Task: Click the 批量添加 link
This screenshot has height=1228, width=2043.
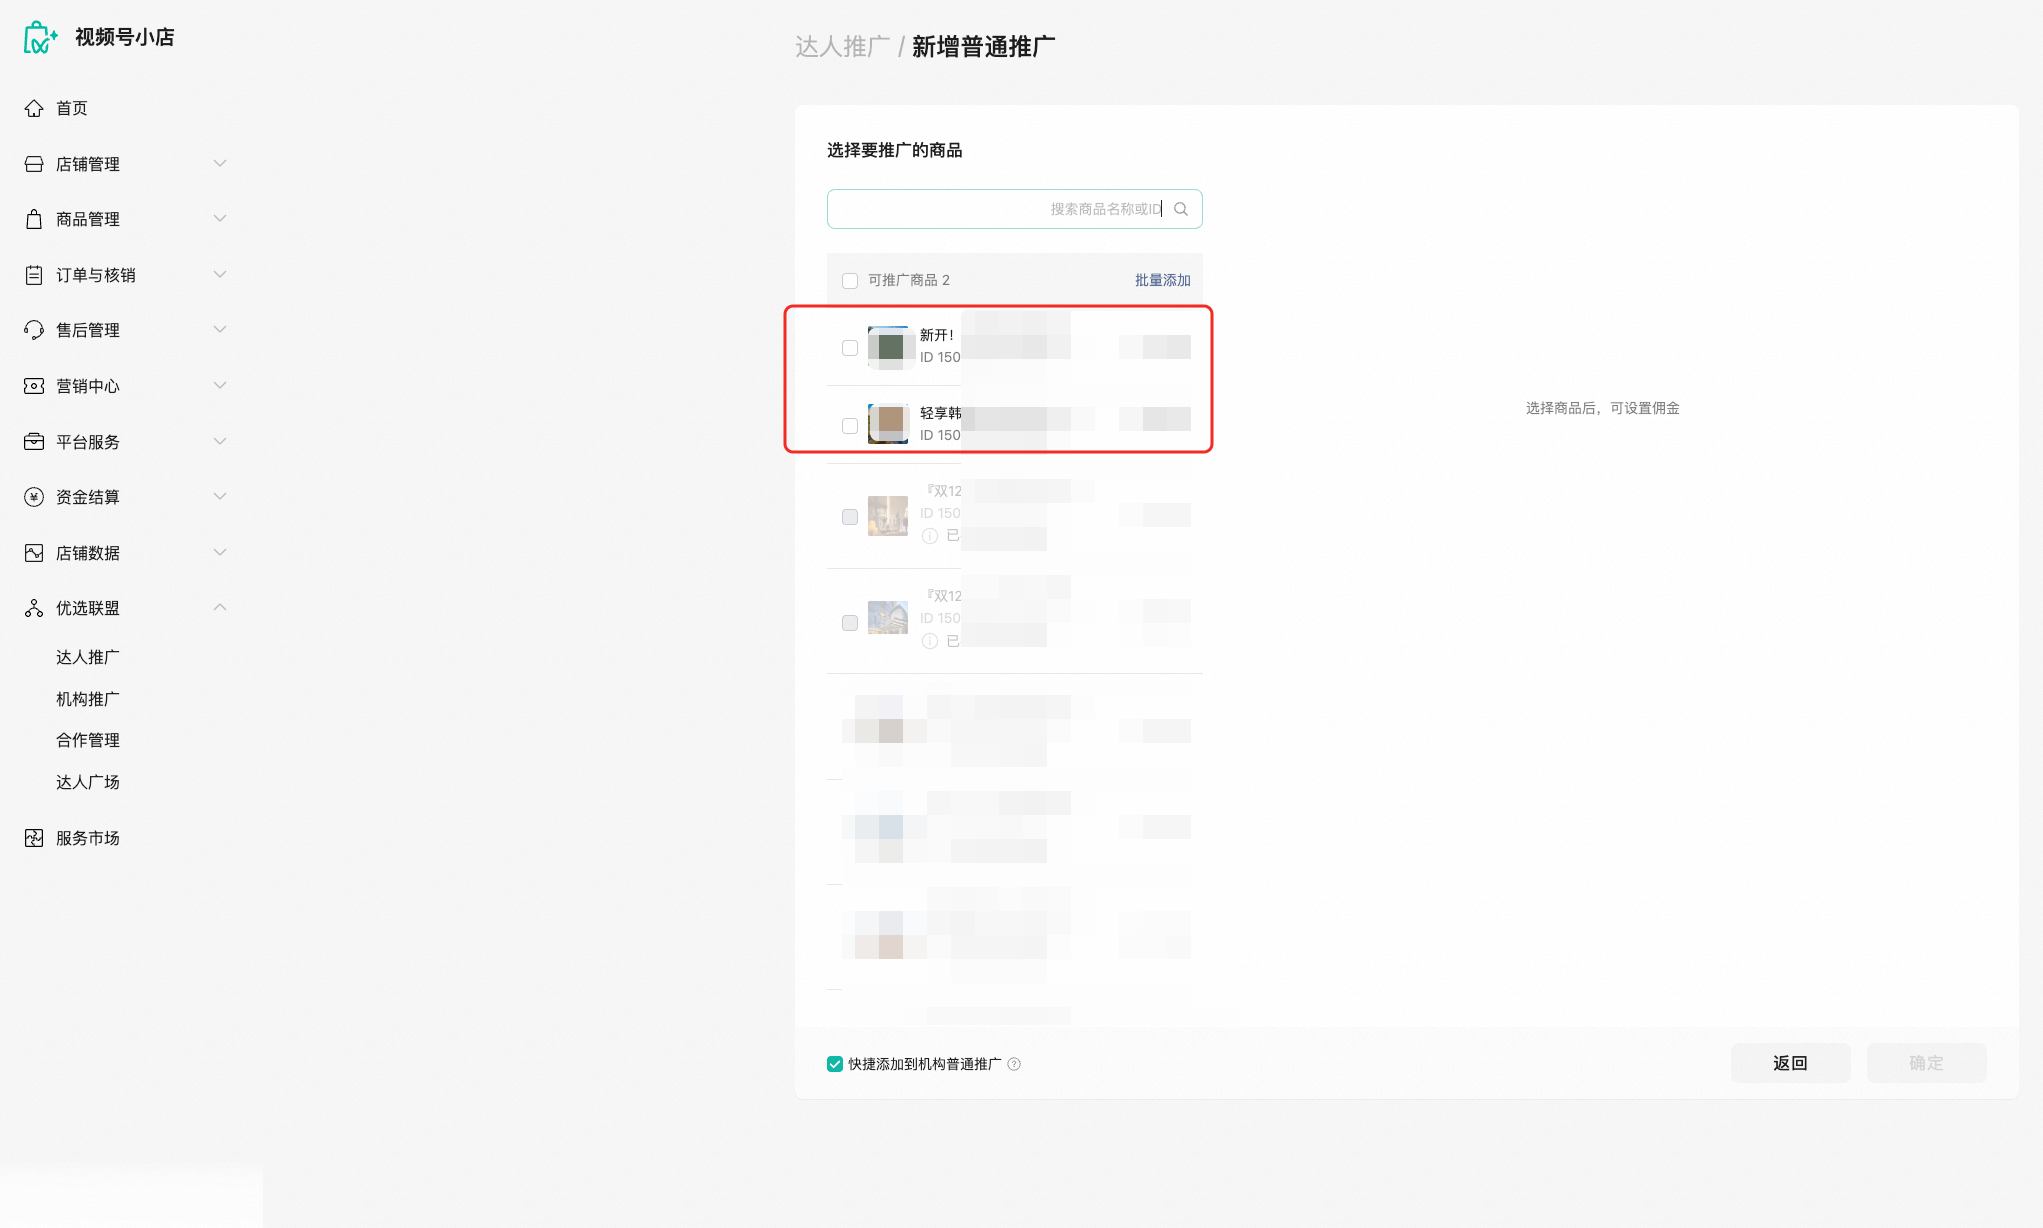Action: 1162,280
